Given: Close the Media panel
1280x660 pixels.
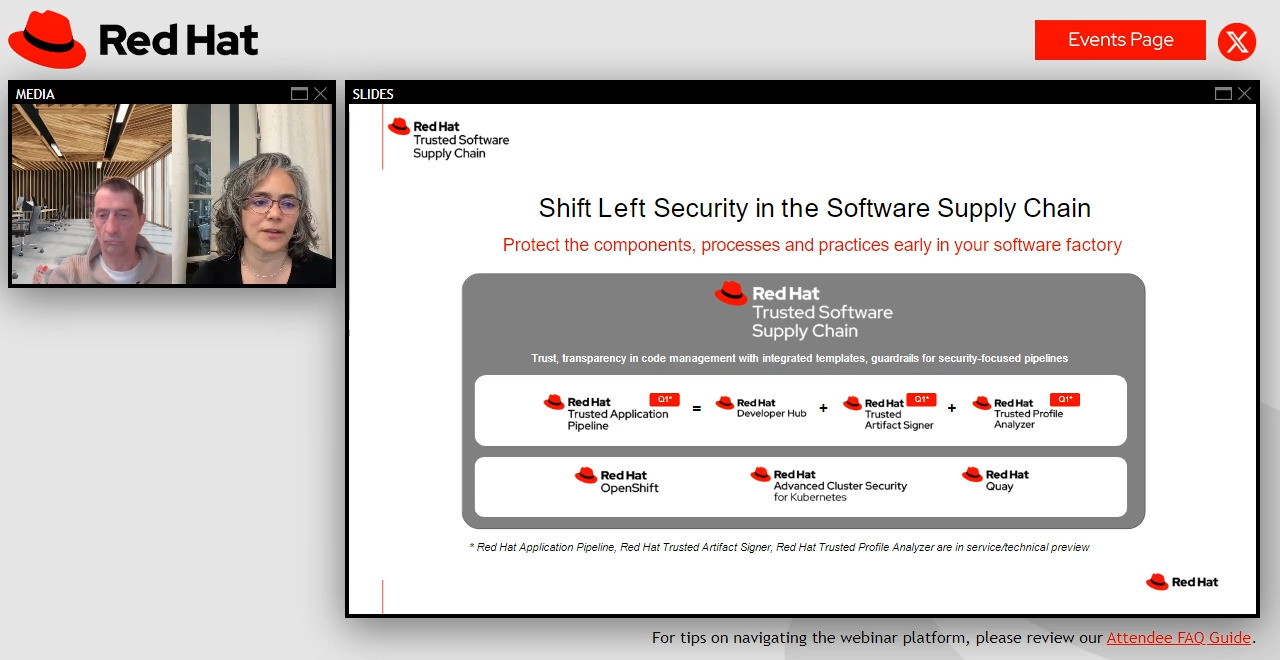Looking at the screenshot, I should tap(320, 94).
